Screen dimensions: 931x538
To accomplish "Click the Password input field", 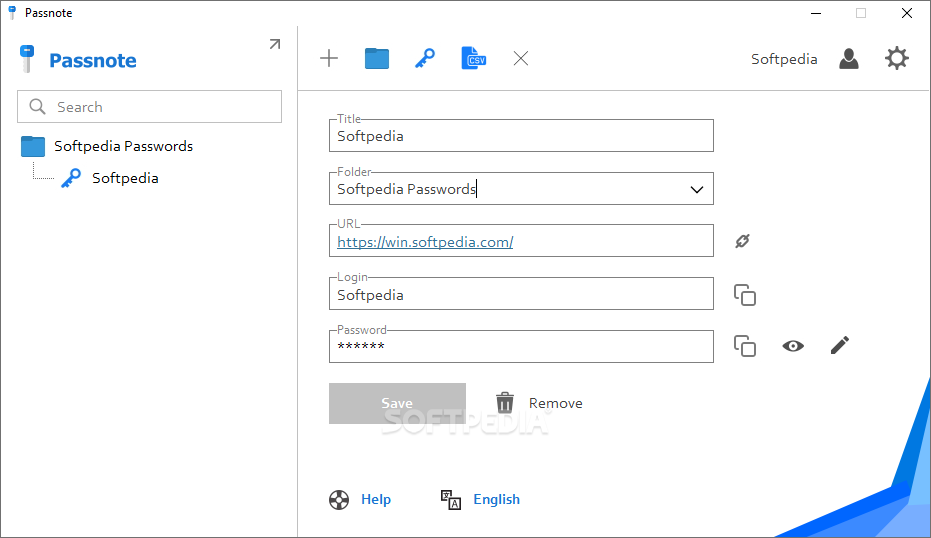I will pos(521,346).
